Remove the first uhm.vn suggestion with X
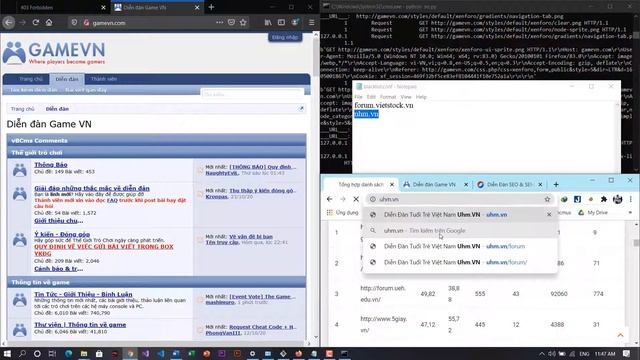The height and width of the screenshot is (360, 640). (549, 215)
